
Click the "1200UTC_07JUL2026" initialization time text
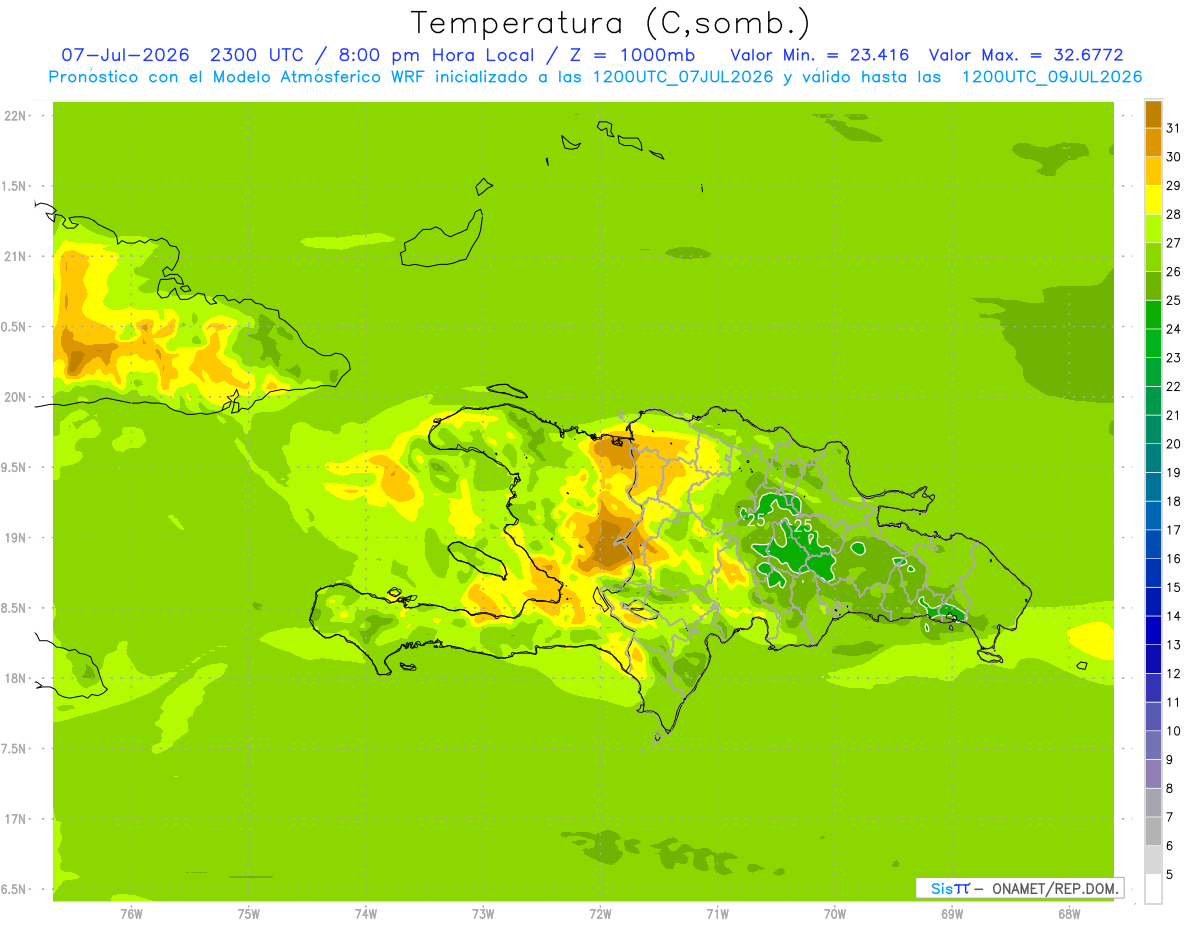pos(683,77)
